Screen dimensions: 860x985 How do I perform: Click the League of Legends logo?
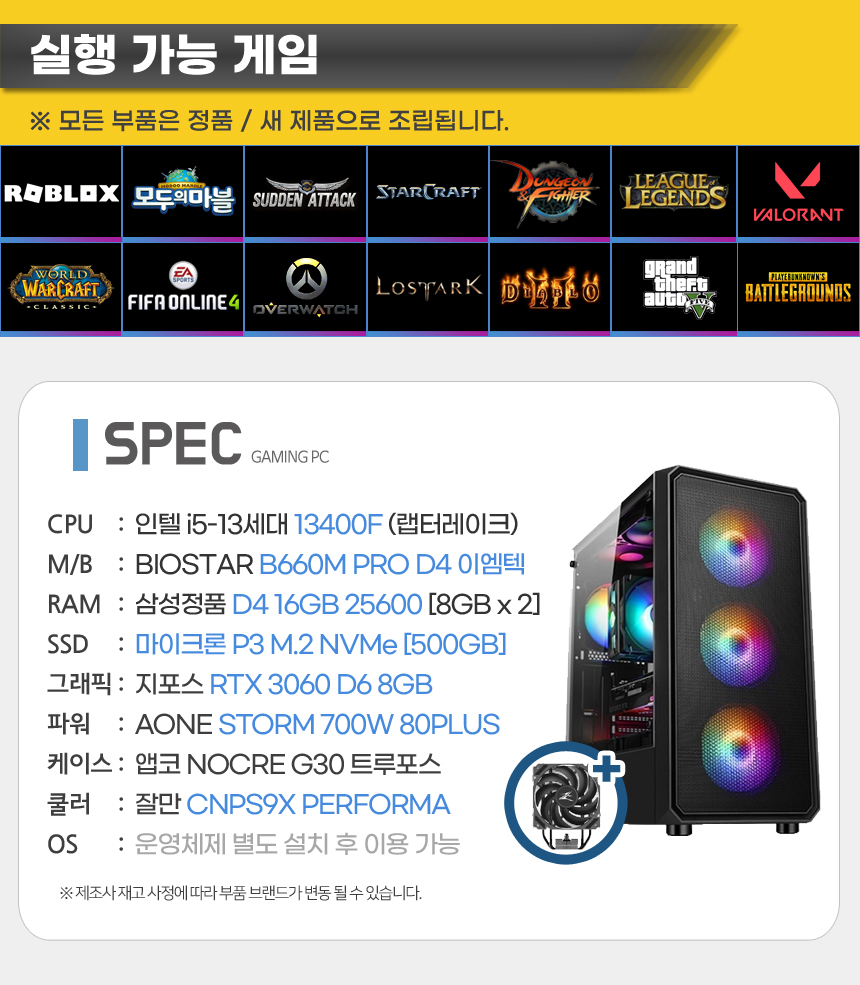(673, 193)
